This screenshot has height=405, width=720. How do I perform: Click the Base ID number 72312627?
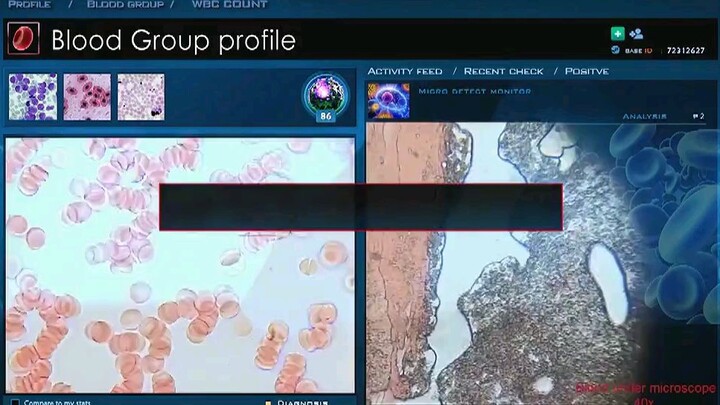pyautogui.click(x=686, y=51)
